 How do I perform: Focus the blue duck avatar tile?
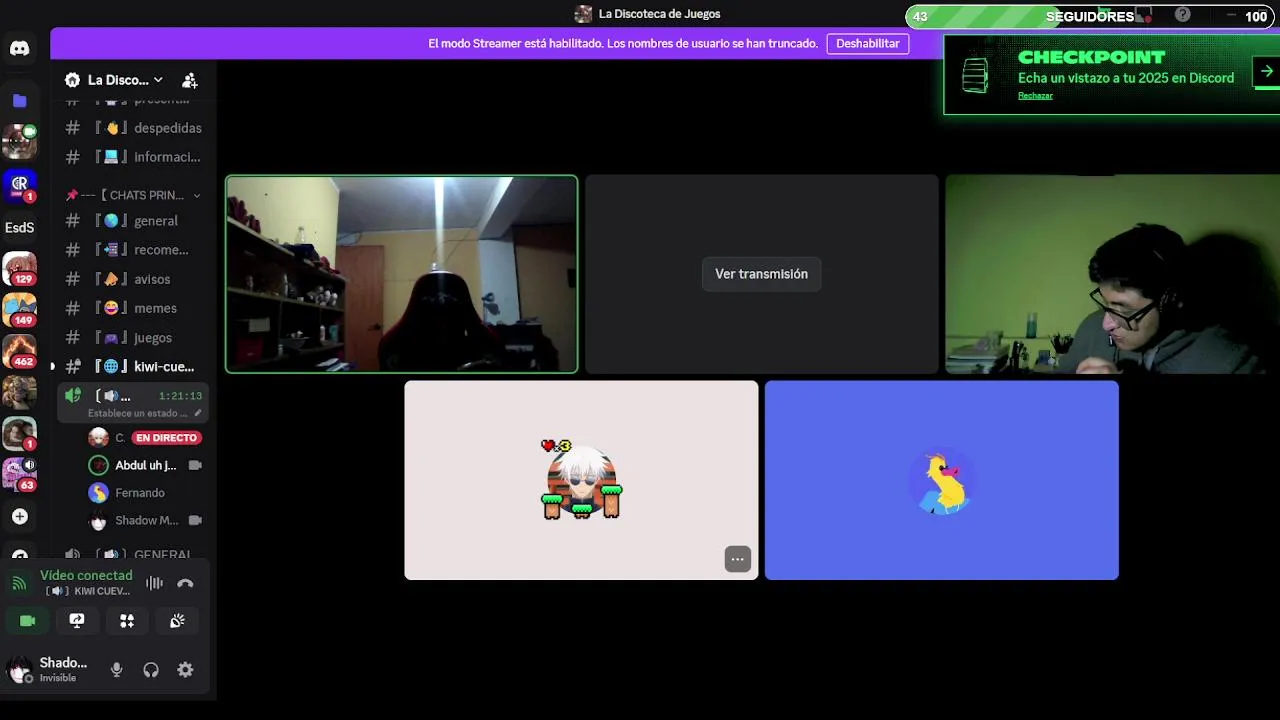click(x=941, y=480)
